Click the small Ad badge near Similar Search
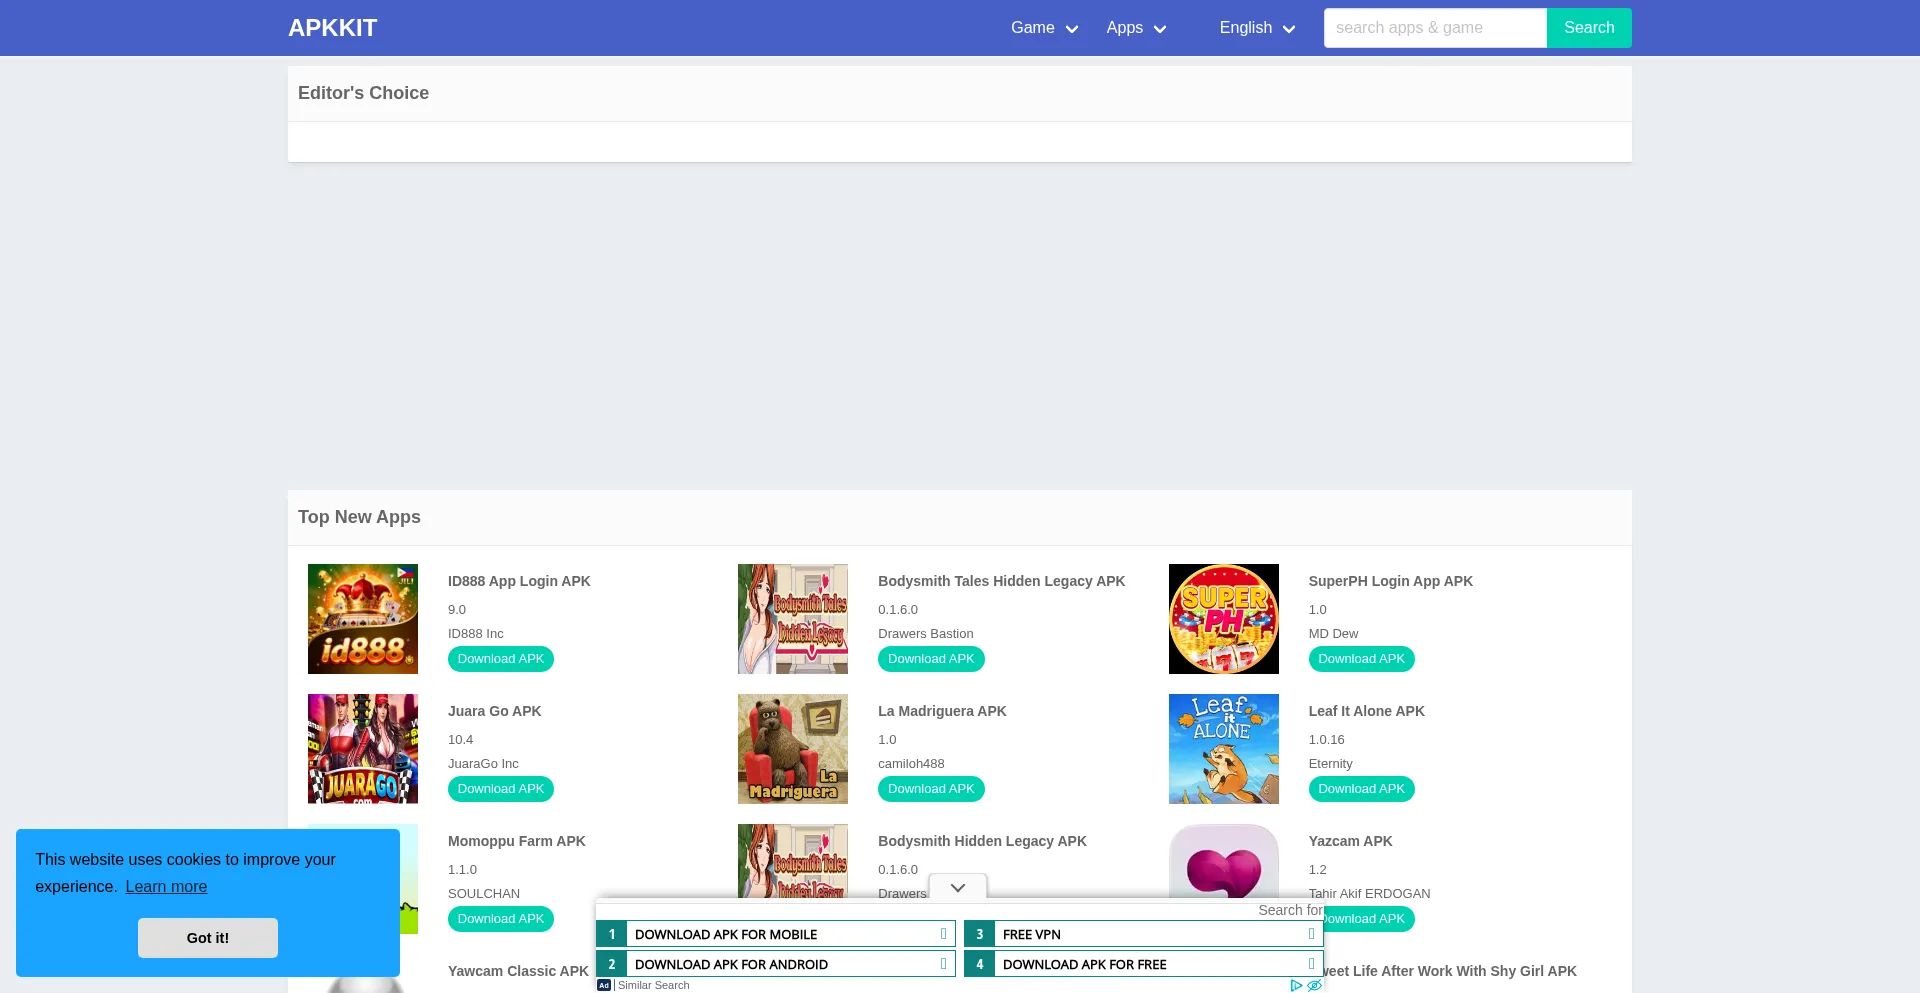The image size is (1920, 993). click(x=604, y=985)
